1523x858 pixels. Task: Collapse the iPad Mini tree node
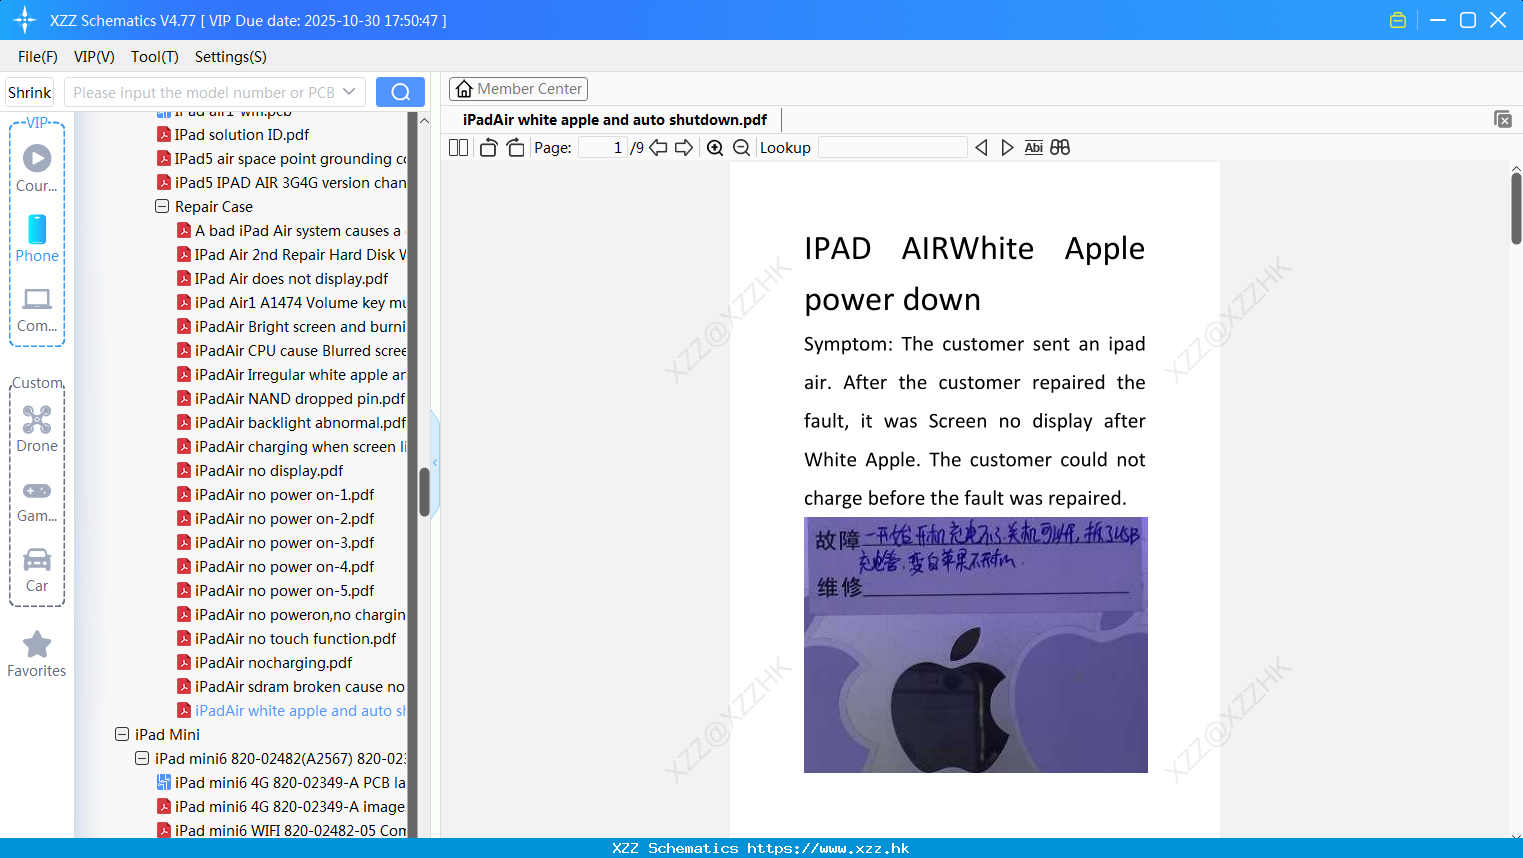[x=122, y=734]
